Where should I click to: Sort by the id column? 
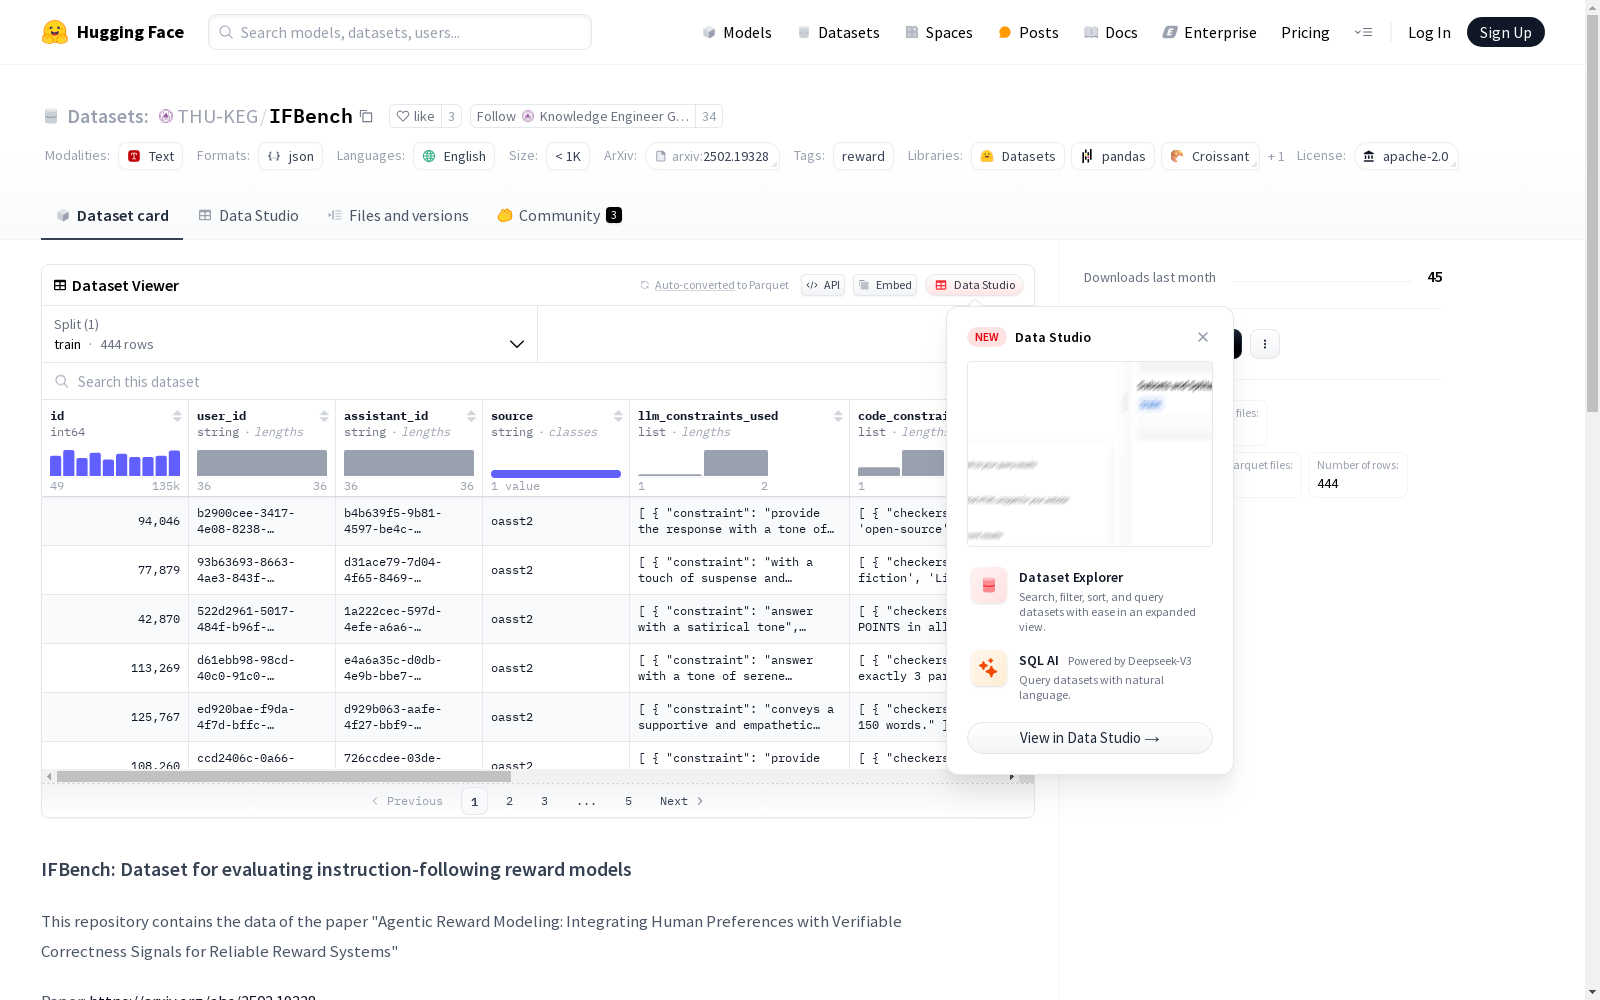click(x=177, y=416)
